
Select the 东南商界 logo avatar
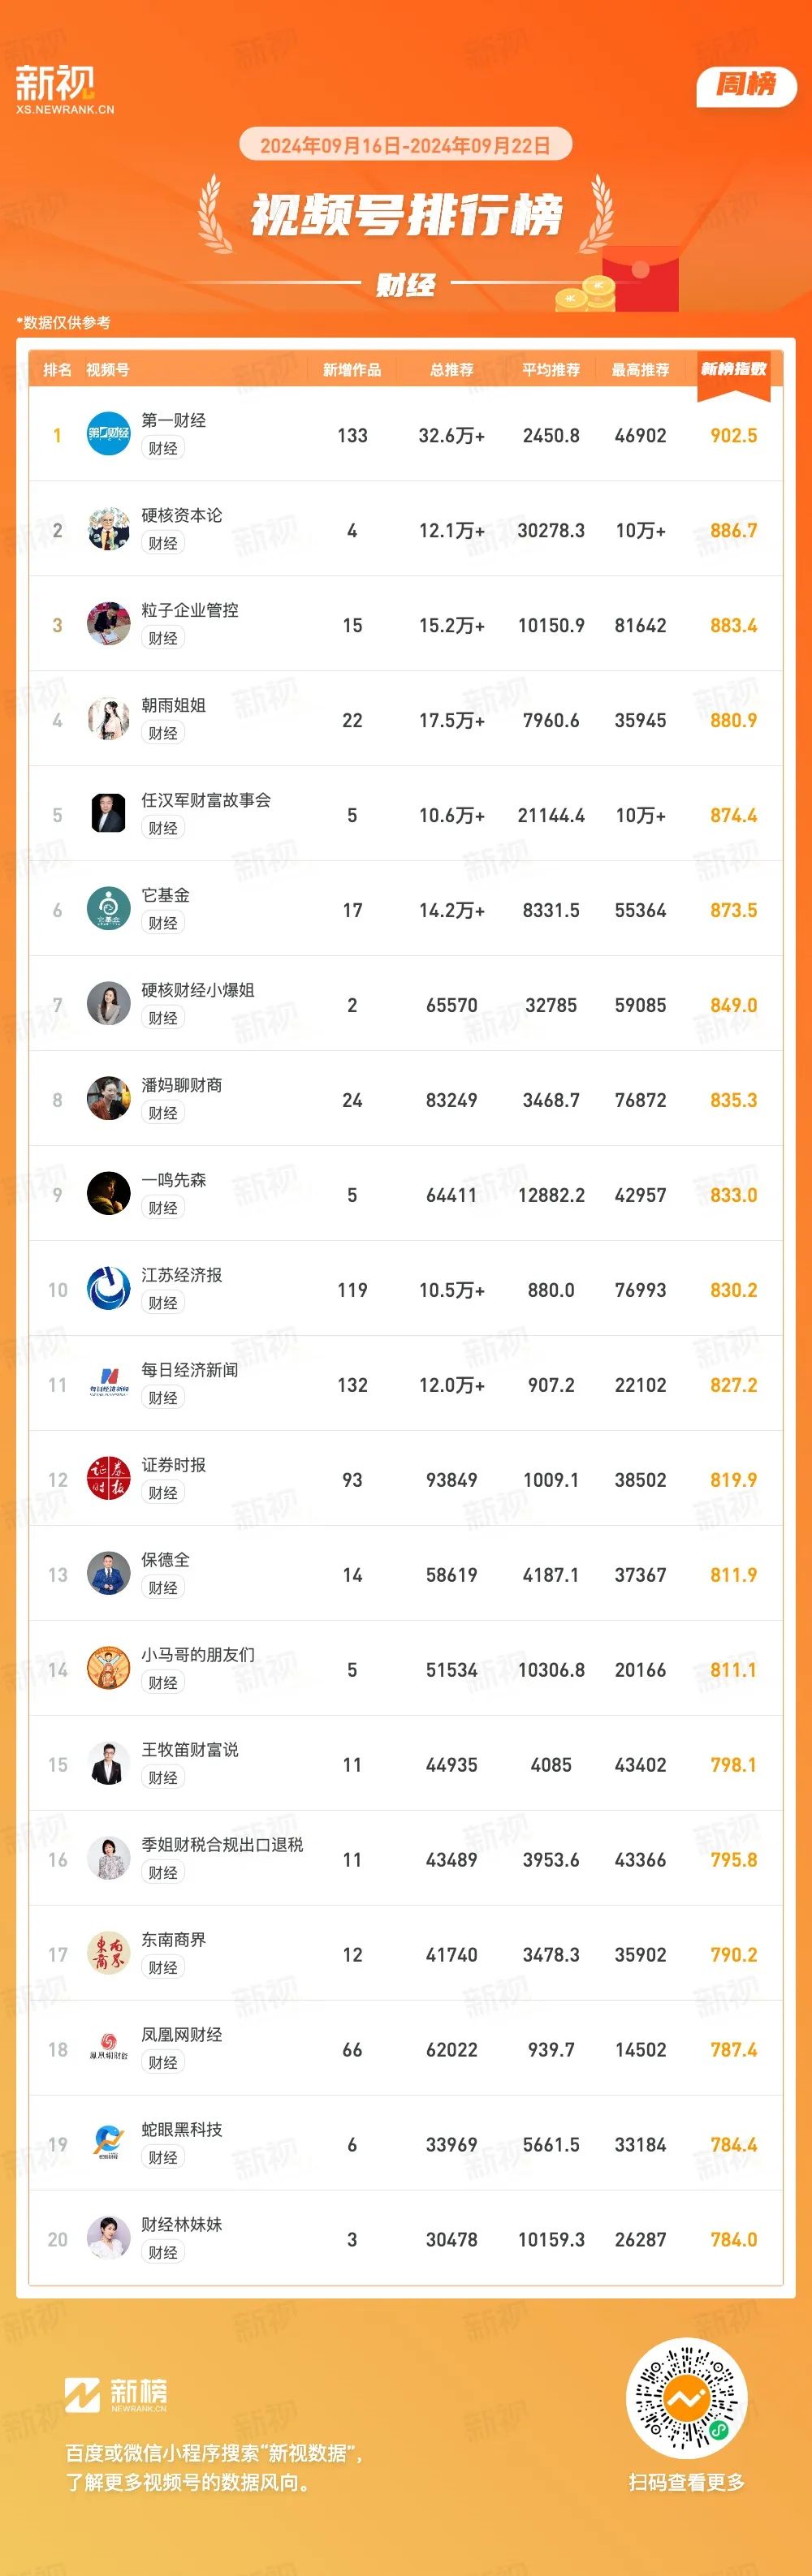click(x=108, y=1954)
